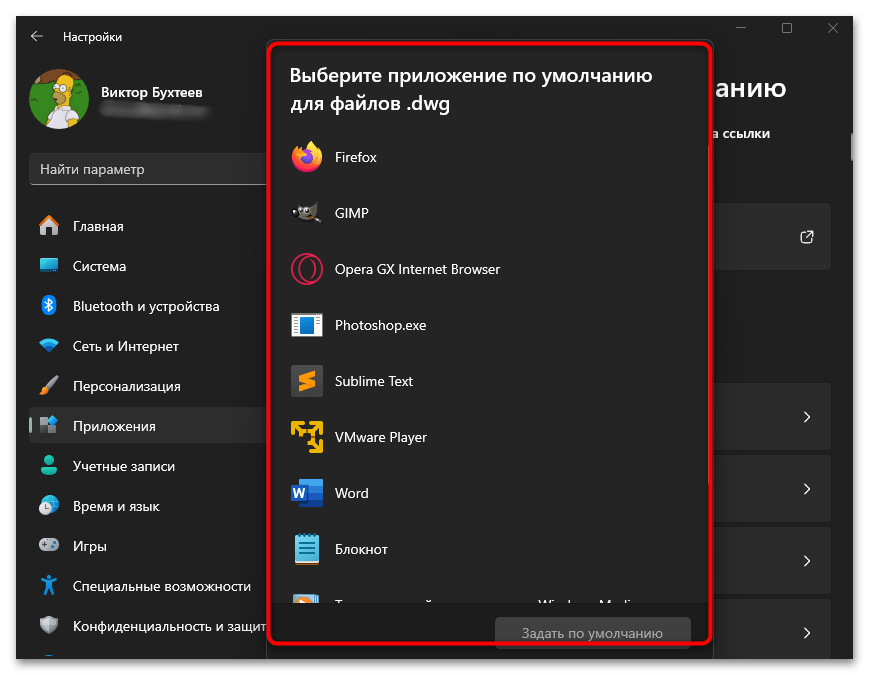
Task: Choose the GIMP icon in the list
Action: [x=306, y=213]
